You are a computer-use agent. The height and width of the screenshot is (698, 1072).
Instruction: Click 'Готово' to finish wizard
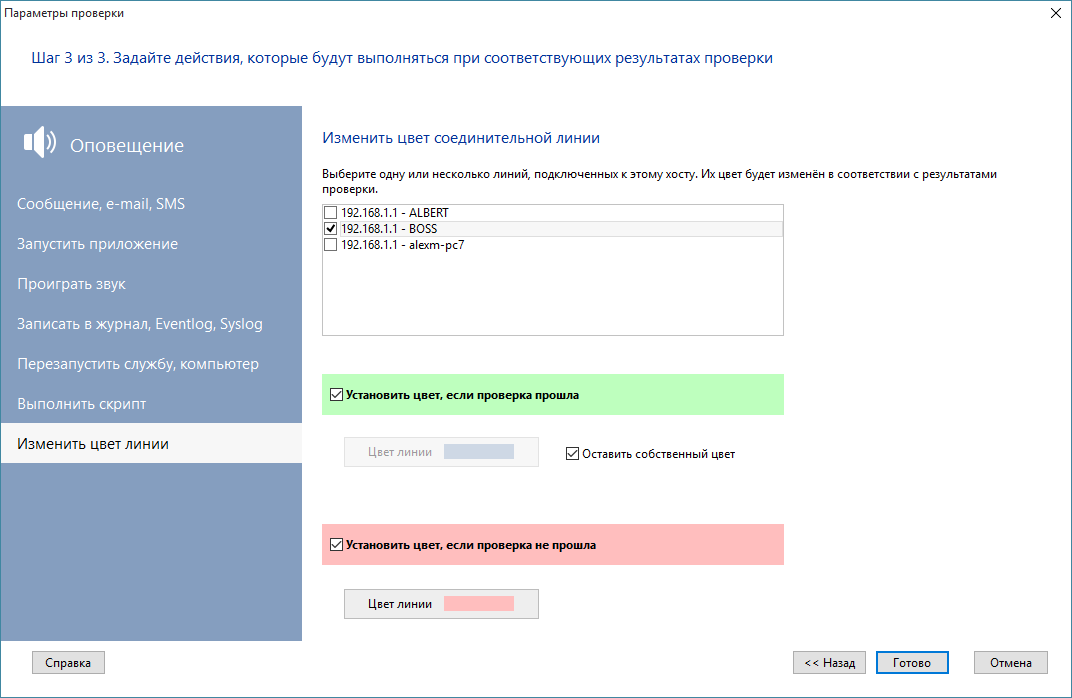point(911,663)
